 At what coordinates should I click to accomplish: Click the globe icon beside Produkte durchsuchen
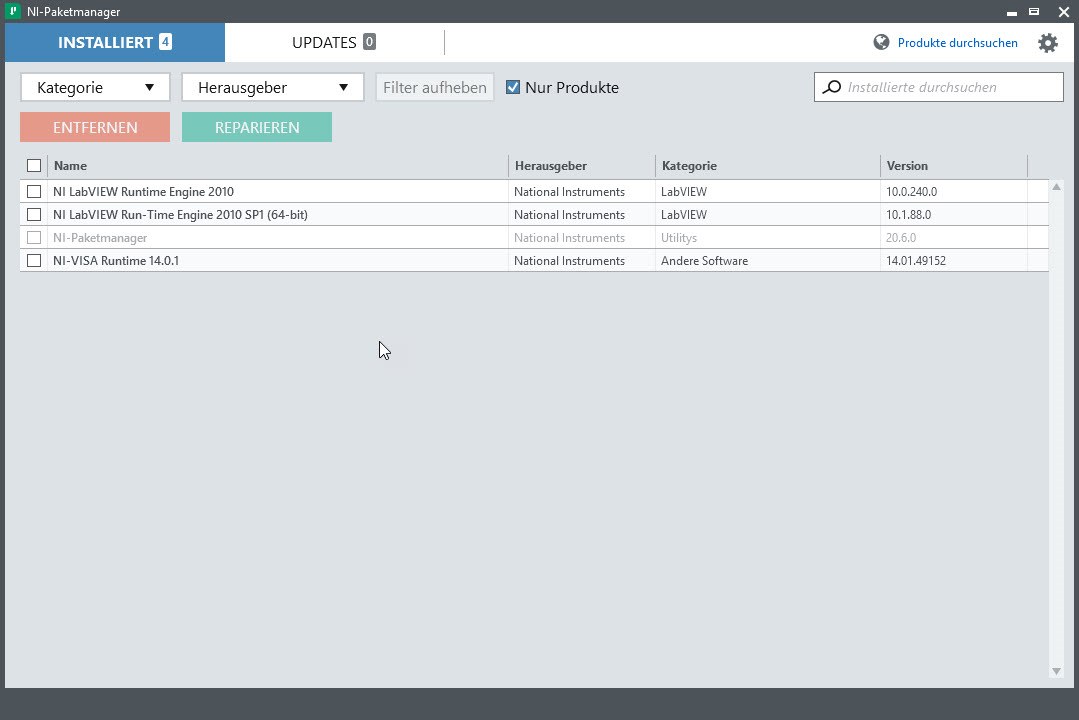pyautogui.click(x=881, y=43)
